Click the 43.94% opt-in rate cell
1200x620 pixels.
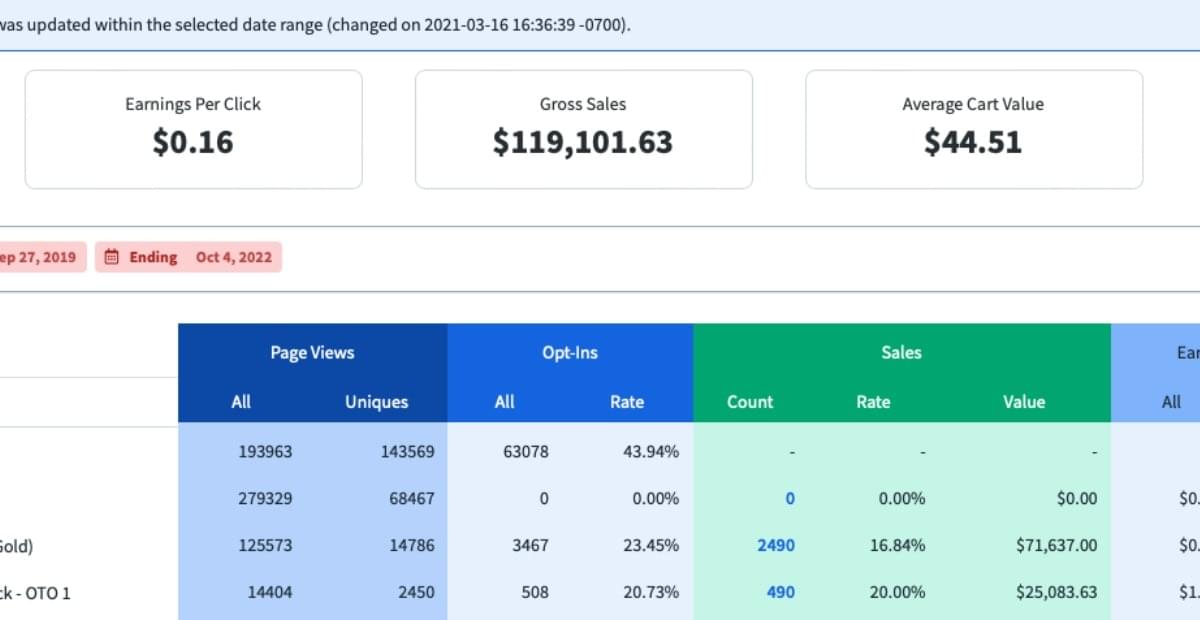pos(651,451)
